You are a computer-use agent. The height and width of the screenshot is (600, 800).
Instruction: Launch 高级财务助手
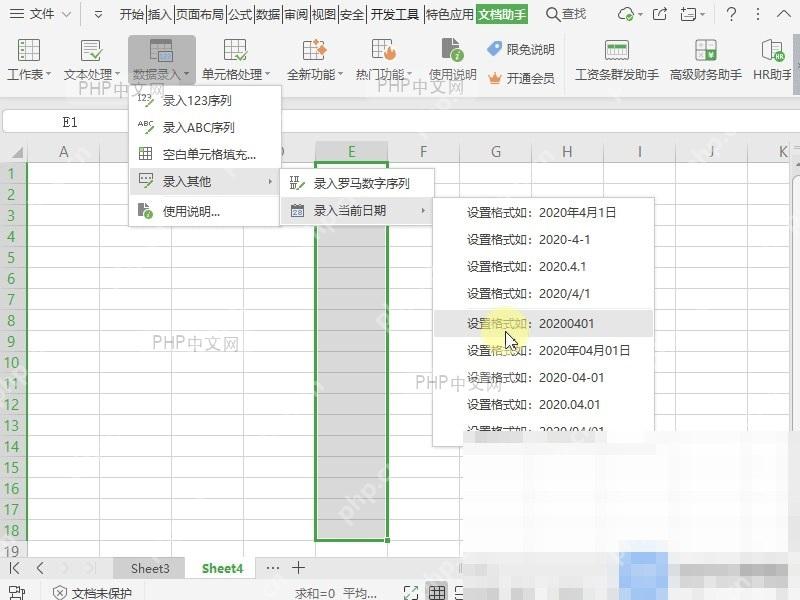click(x=706, y=60)
